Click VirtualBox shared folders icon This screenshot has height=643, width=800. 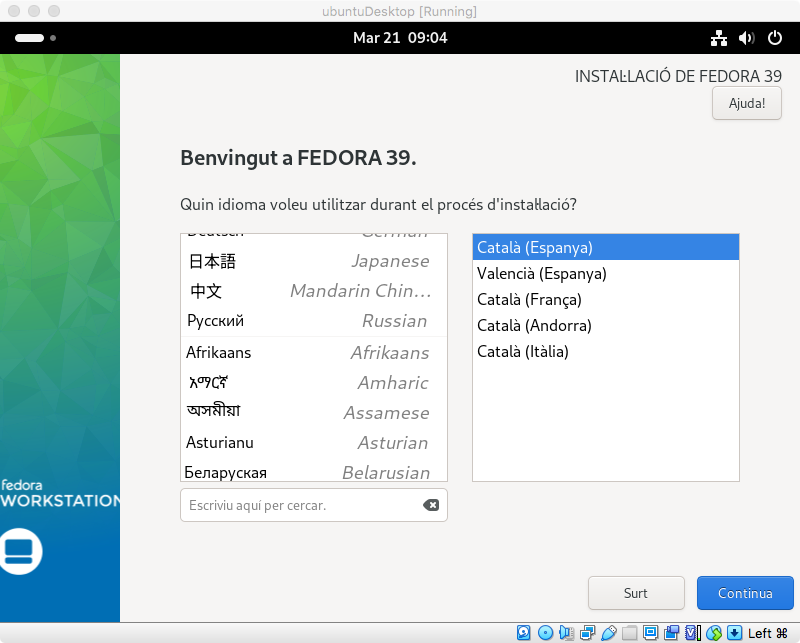(630, 633)
